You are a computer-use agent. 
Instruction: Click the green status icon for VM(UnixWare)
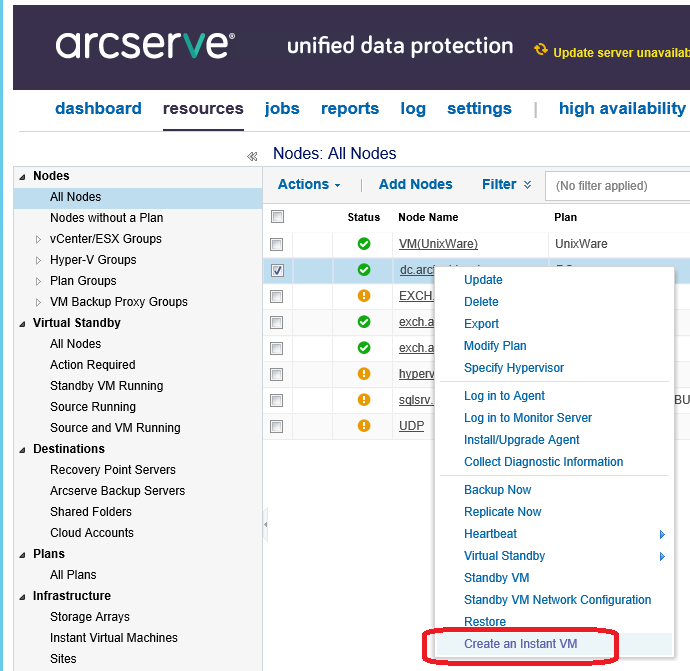pos(364,244)
